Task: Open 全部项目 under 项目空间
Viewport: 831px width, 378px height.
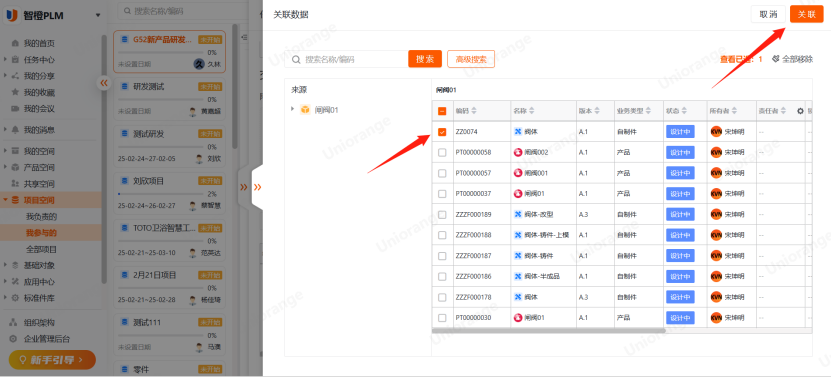Action: coord(41,249)
